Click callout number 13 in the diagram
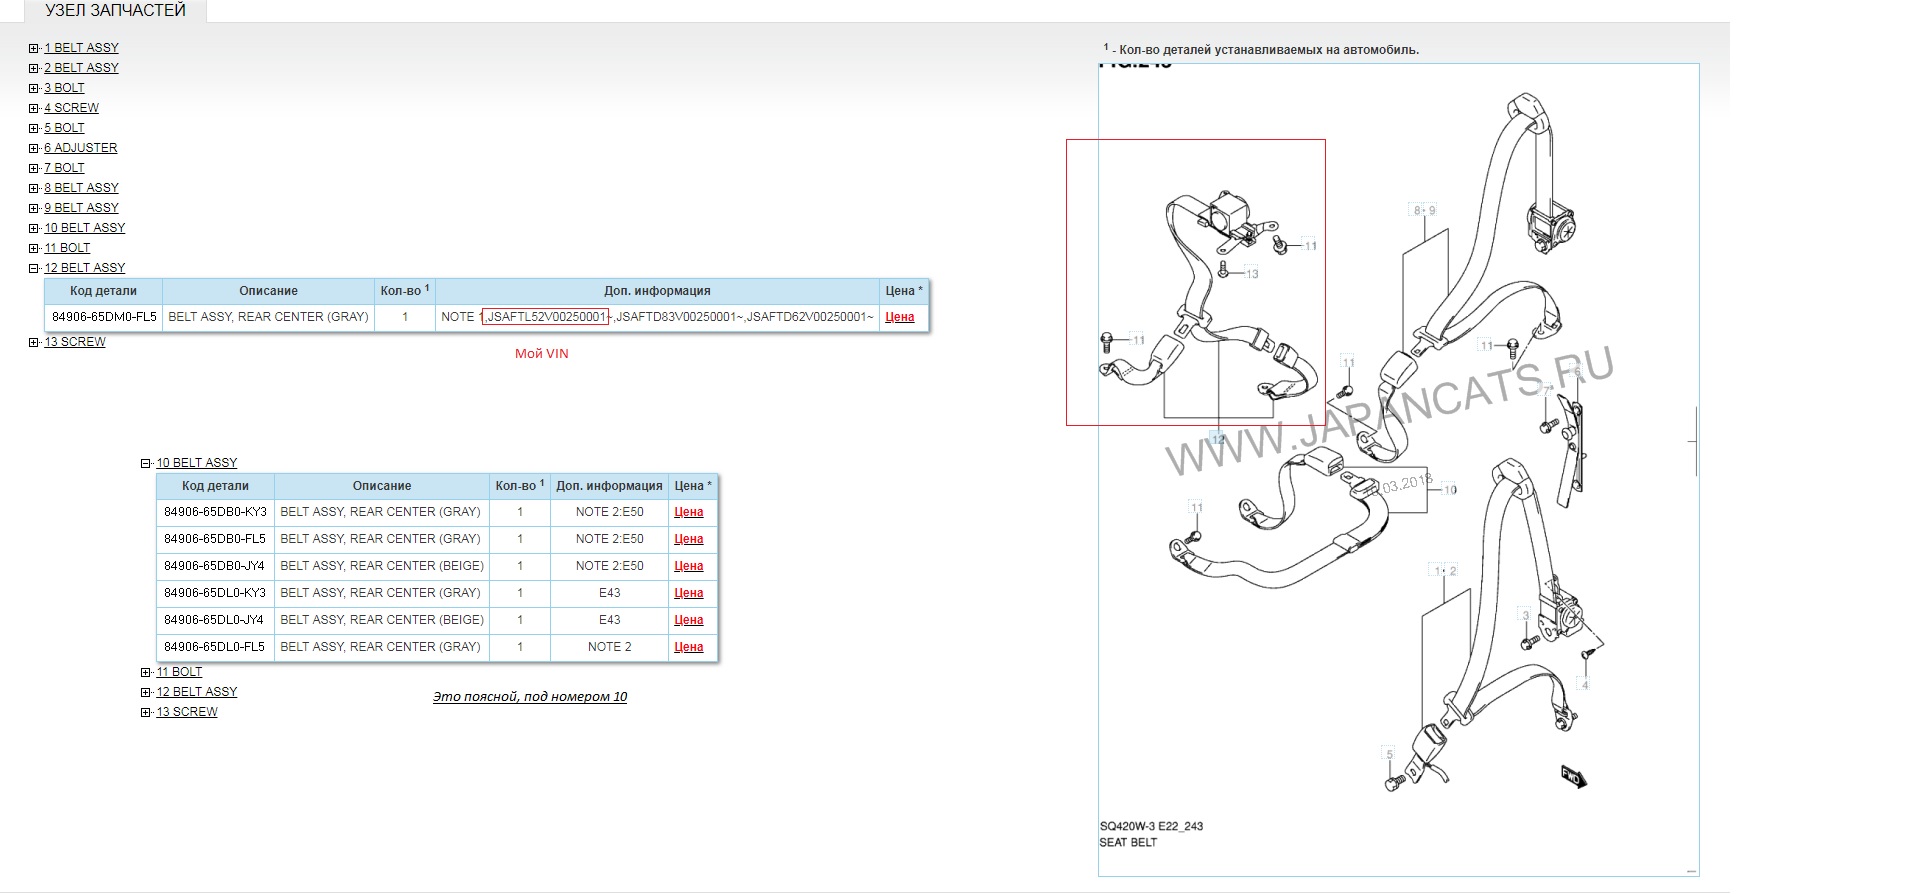This screenshot has width=1911, height=894. [x=1251, y=274]
